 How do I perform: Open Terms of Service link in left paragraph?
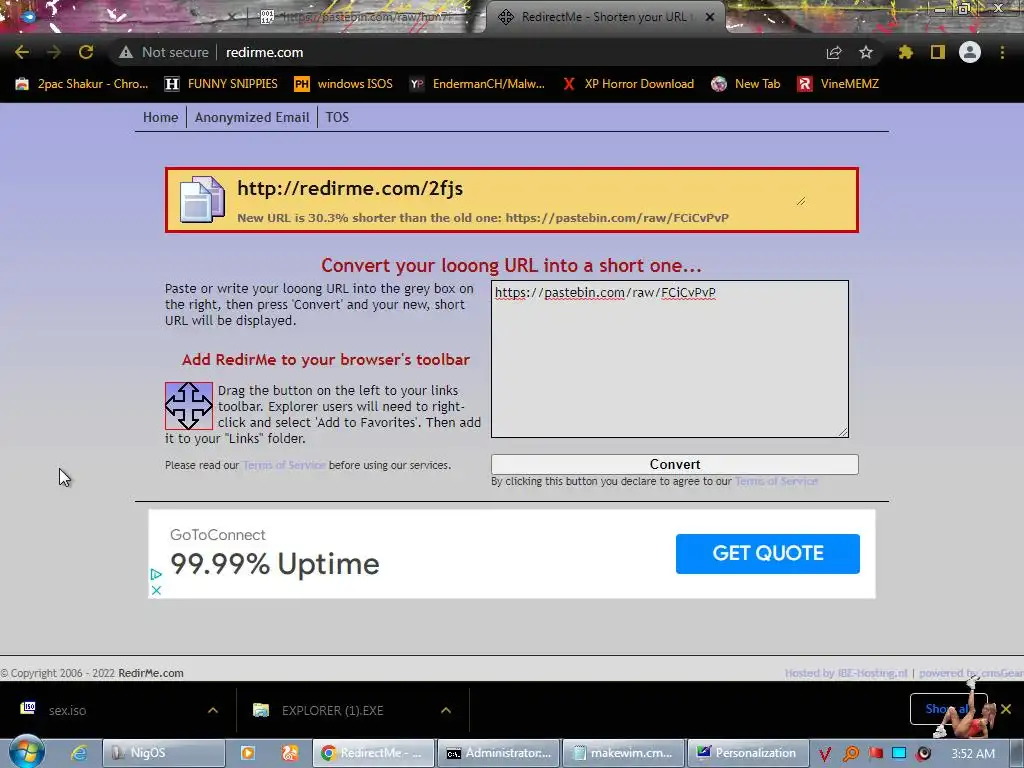(284, 465)
